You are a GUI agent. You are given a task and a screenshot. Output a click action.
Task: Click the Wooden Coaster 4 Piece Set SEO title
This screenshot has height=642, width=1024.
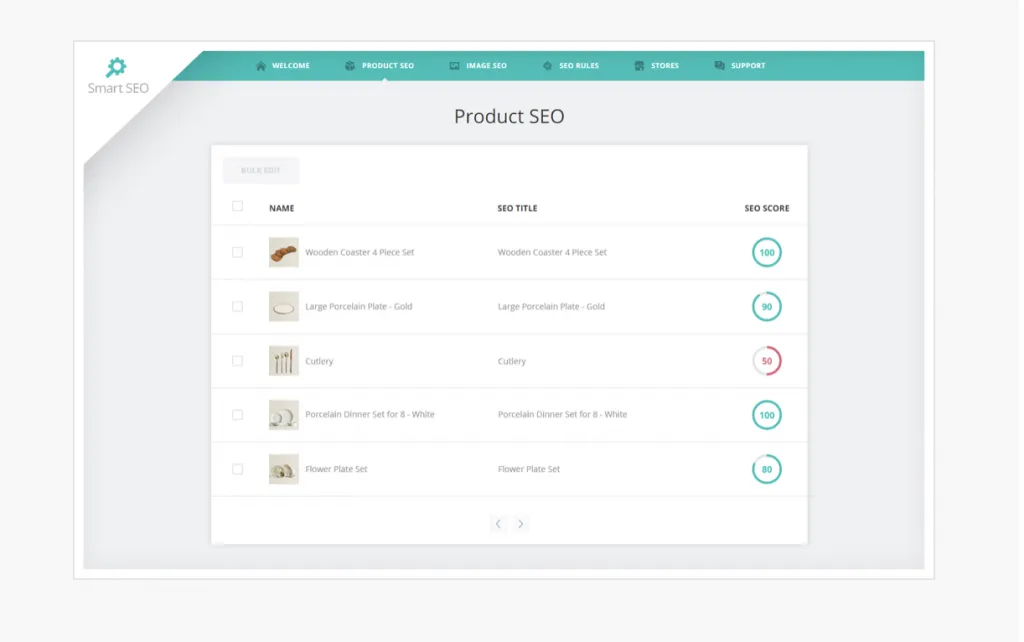(x=552, y=252)
